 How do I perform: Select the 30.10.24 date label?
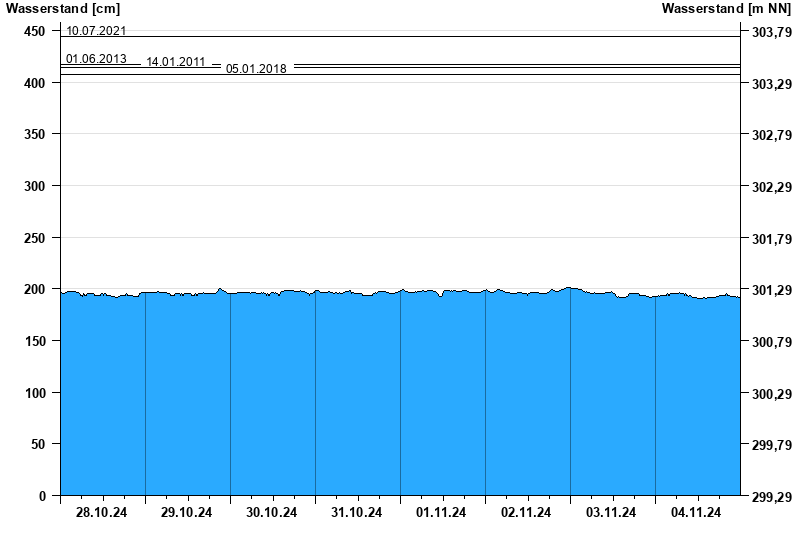pyautogui.click(x=272, y=513)
